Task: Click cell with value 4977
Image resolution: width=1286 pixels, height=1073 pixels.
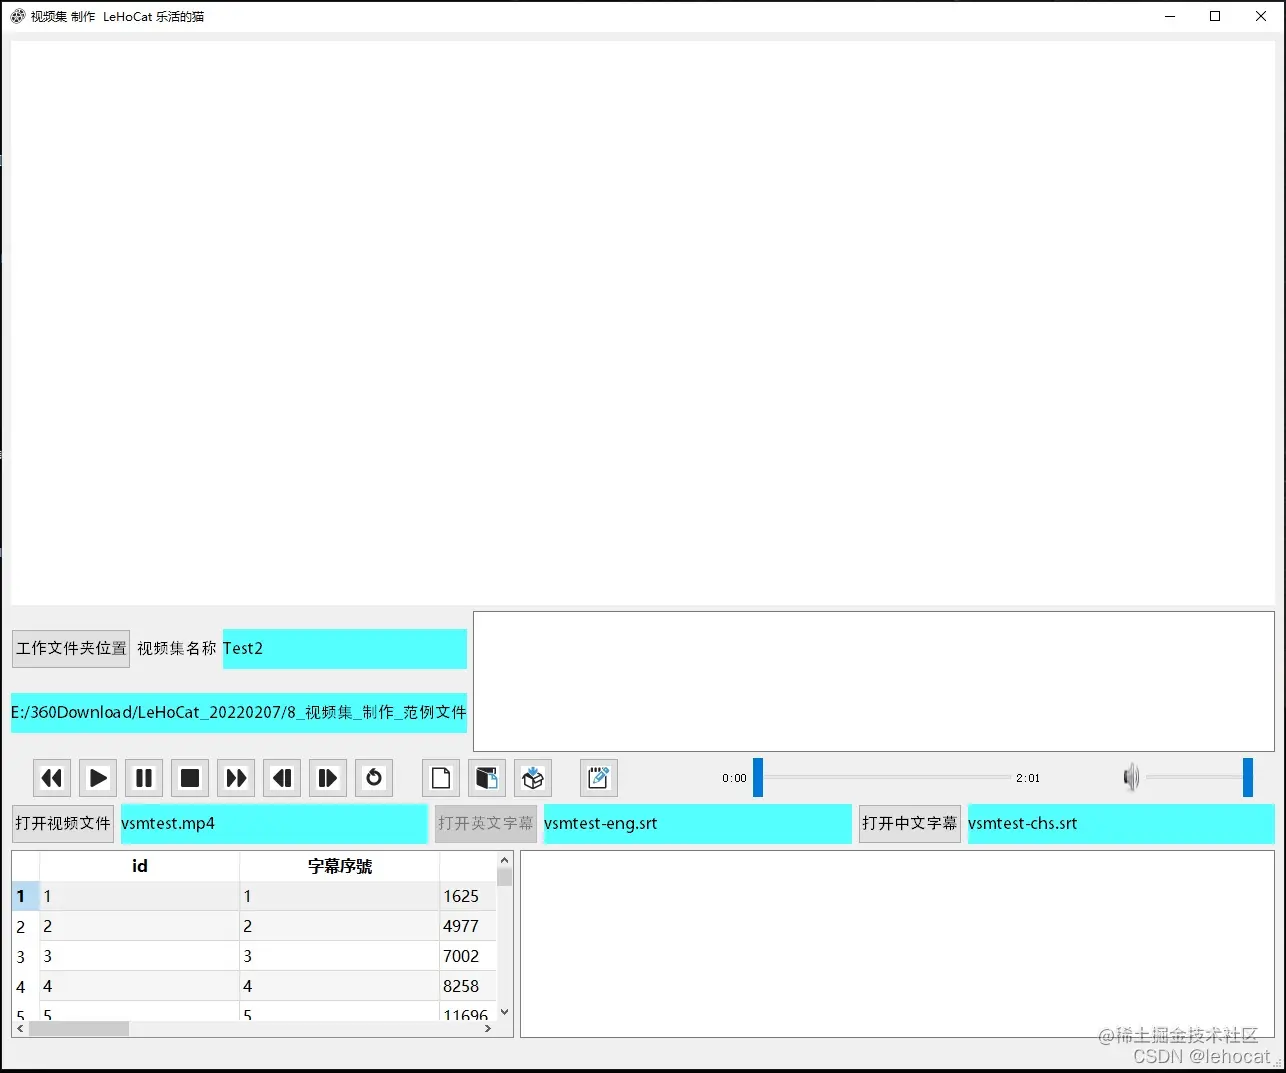Action: pyautogui.click(x=468, y=926)
